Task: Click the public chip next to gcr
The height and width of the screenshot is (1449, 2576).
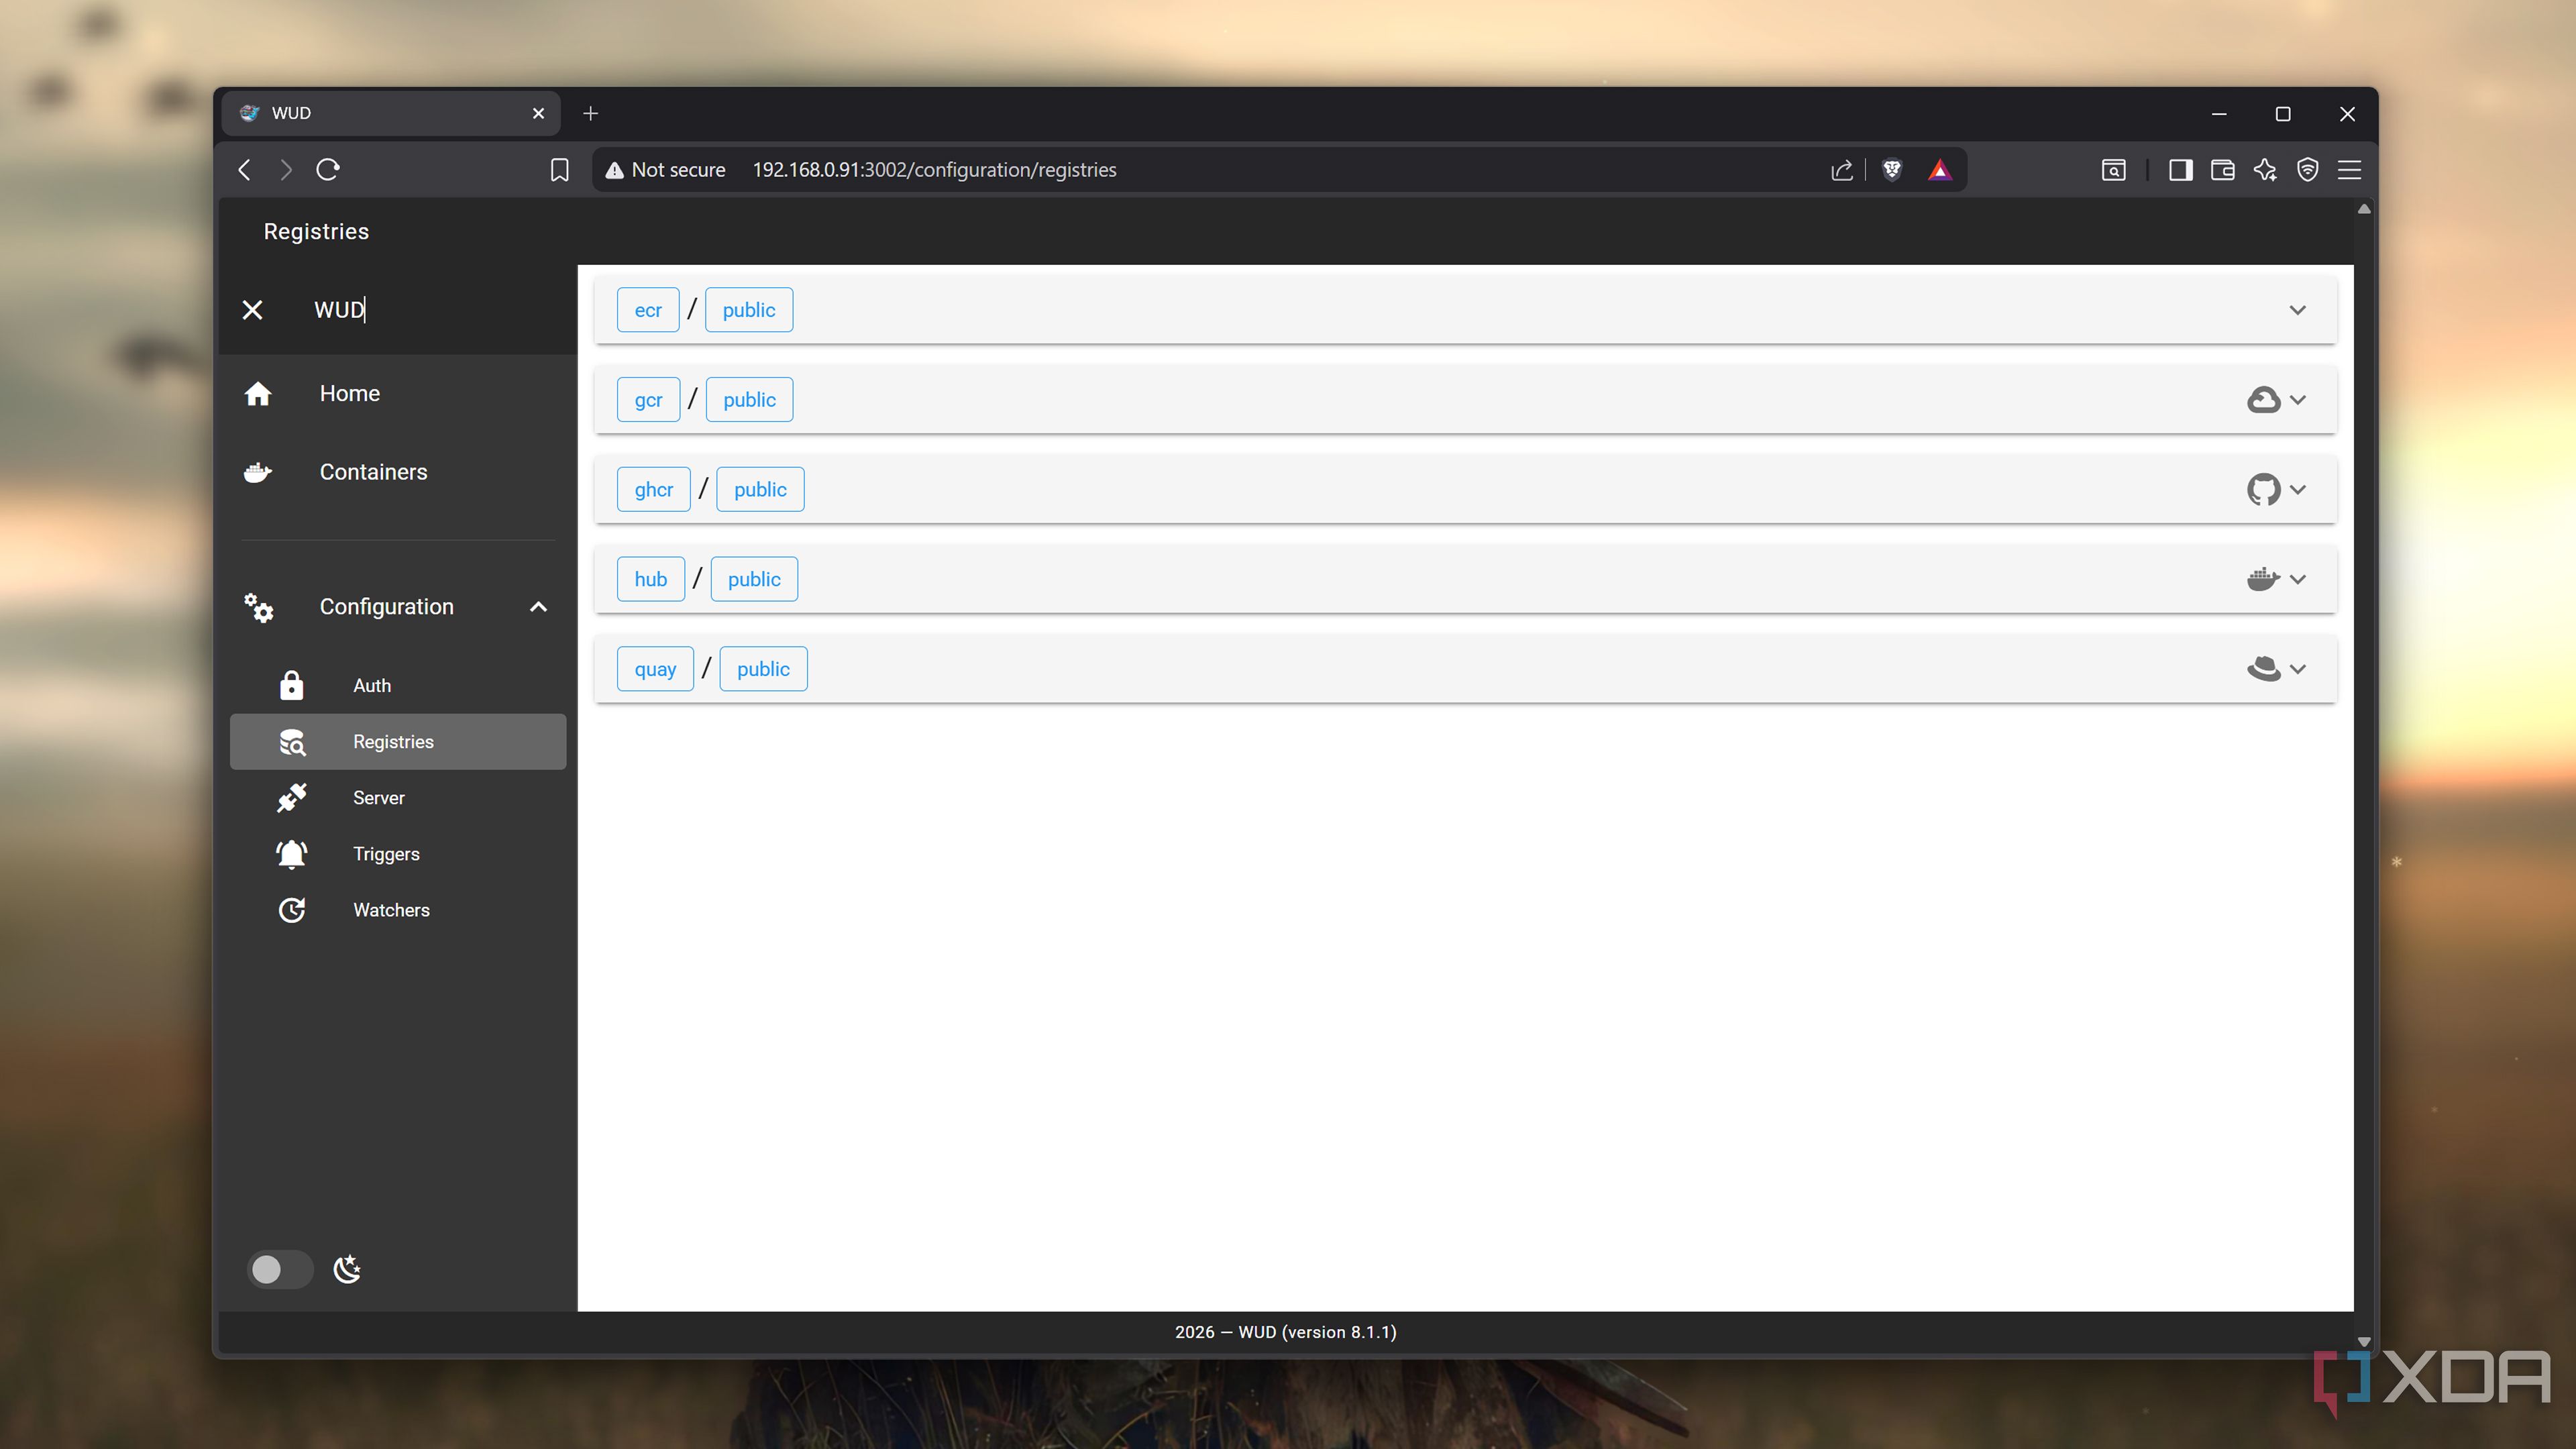Action: [749, 400]
